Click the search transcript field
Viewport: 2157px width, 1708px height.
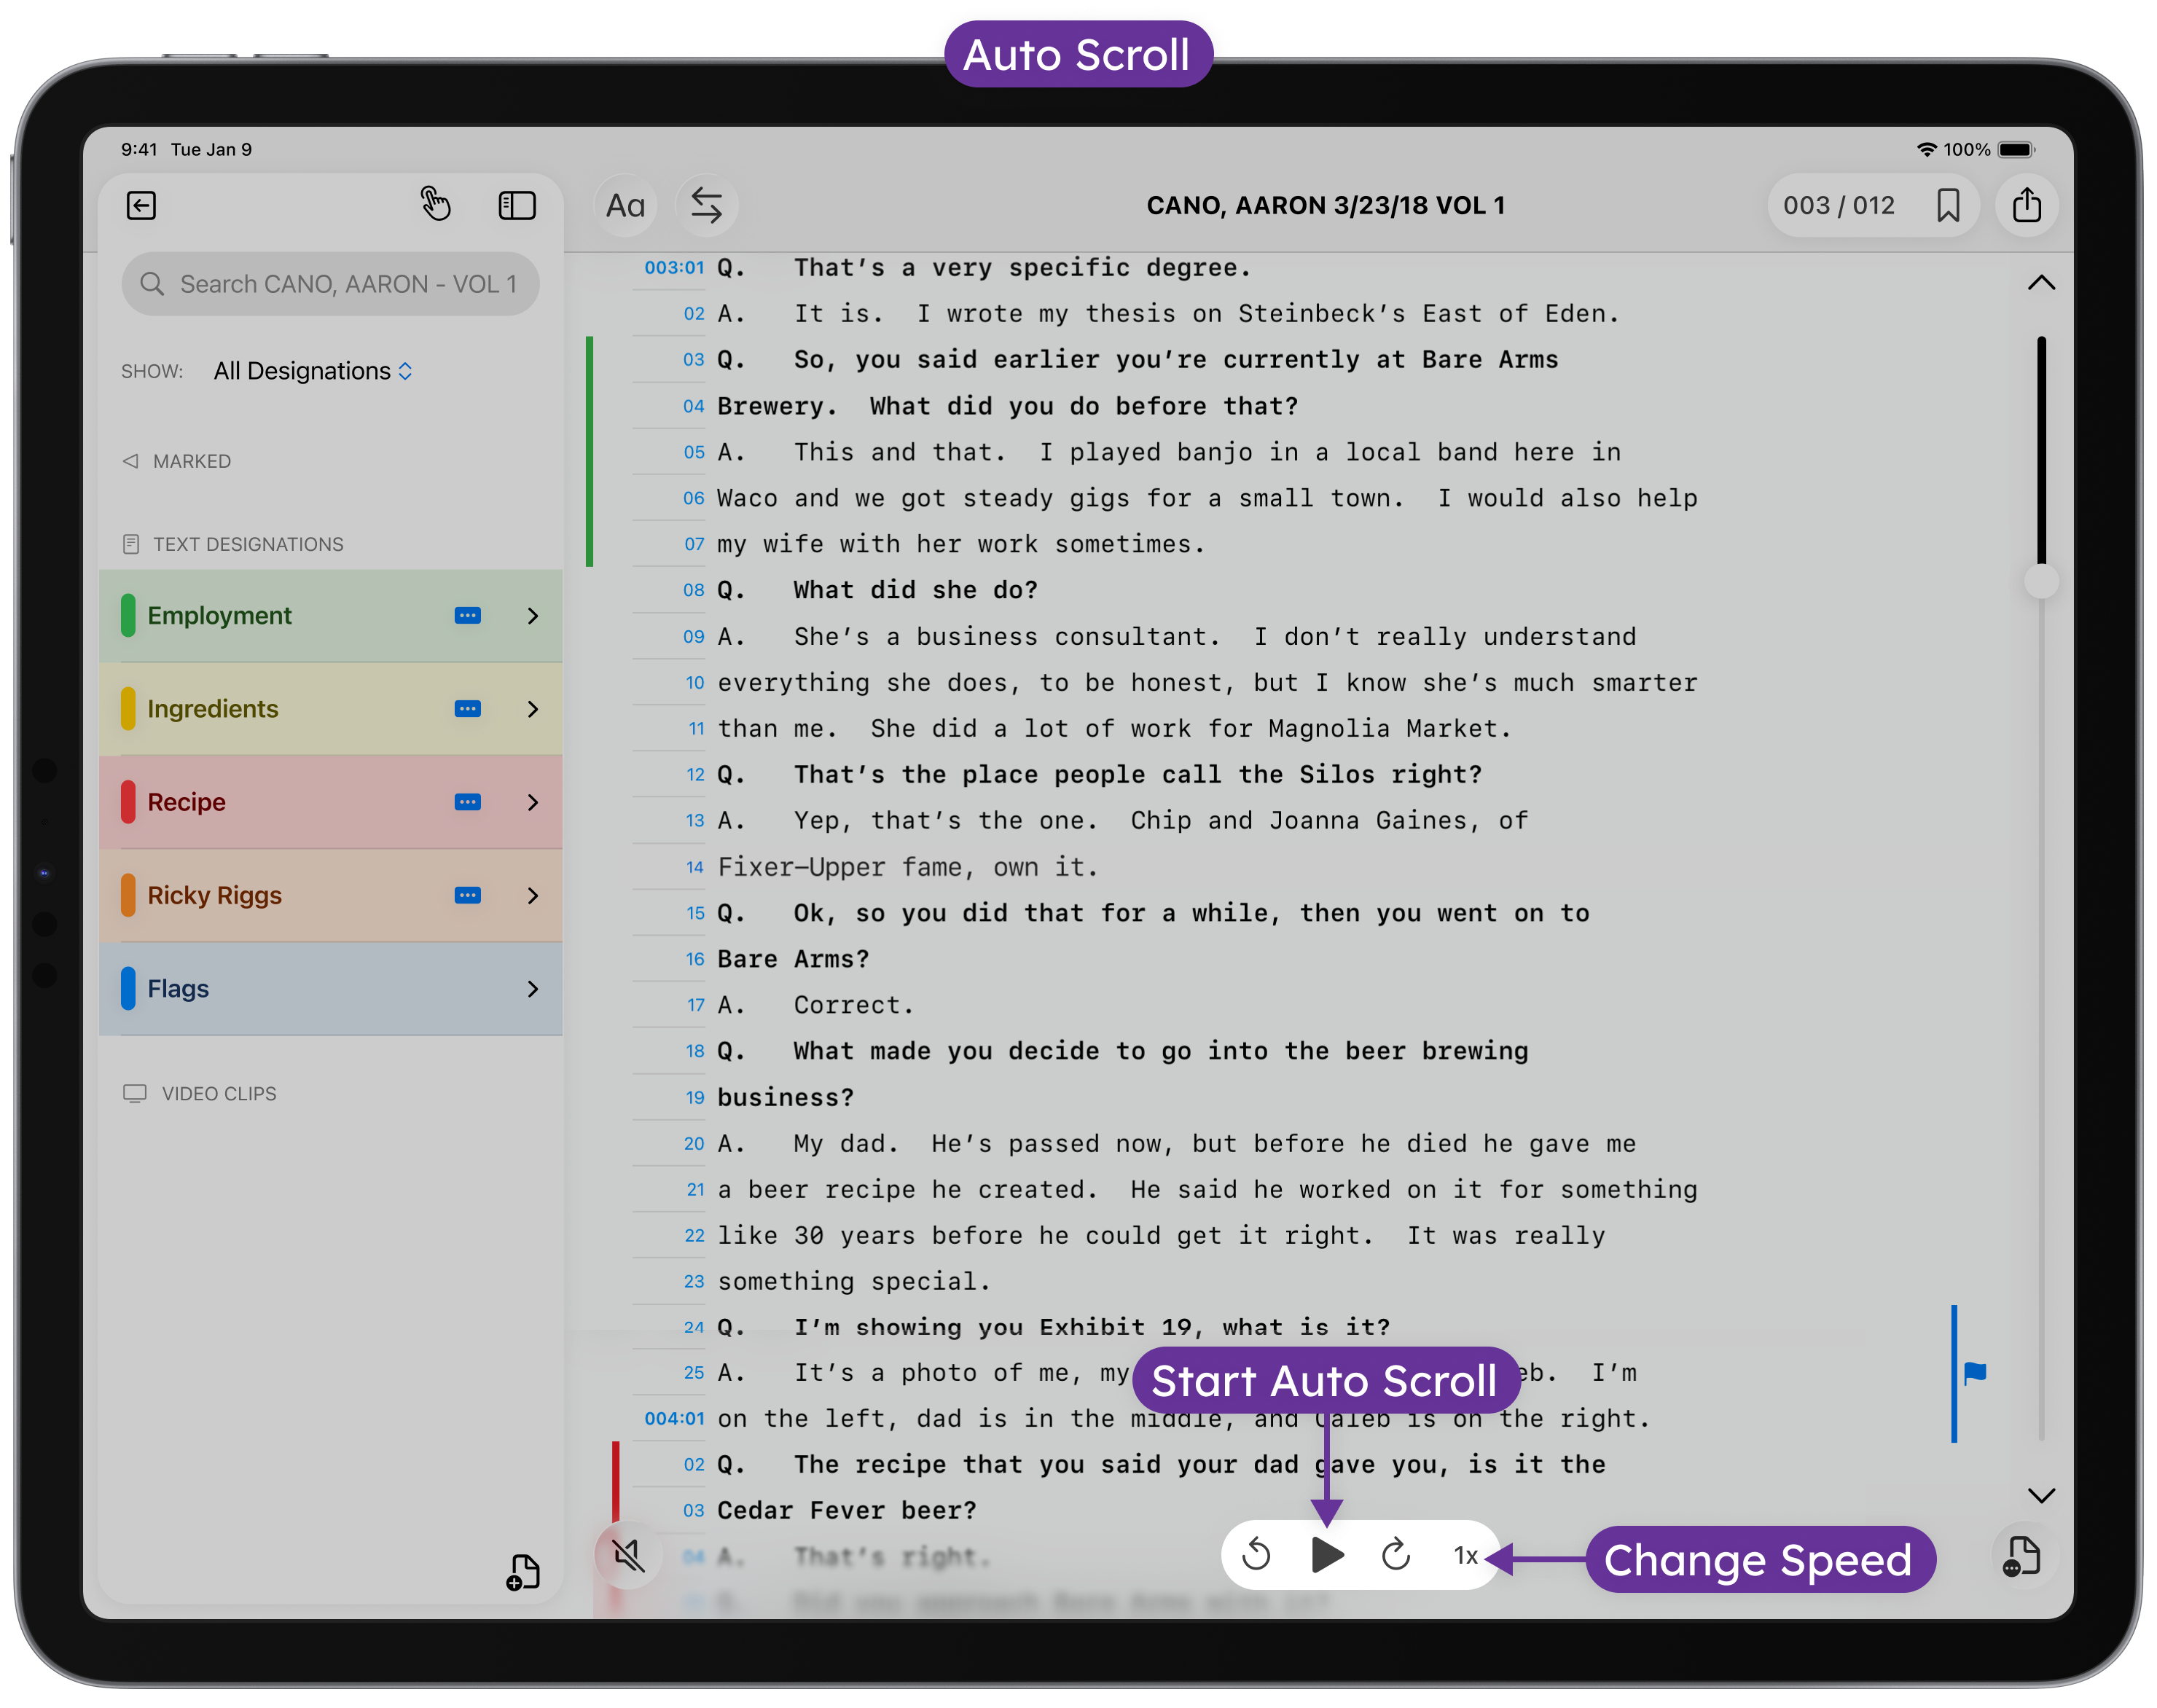330,284
